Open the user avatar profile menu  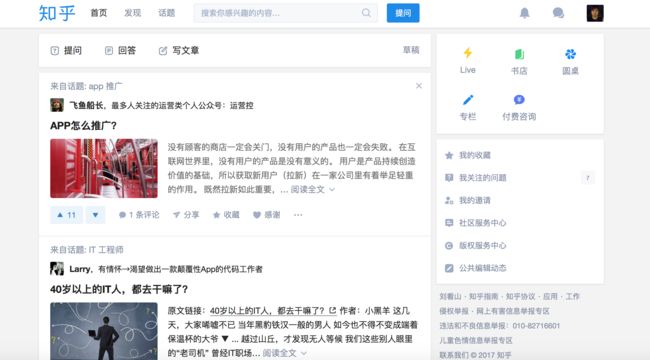(595, 13)
